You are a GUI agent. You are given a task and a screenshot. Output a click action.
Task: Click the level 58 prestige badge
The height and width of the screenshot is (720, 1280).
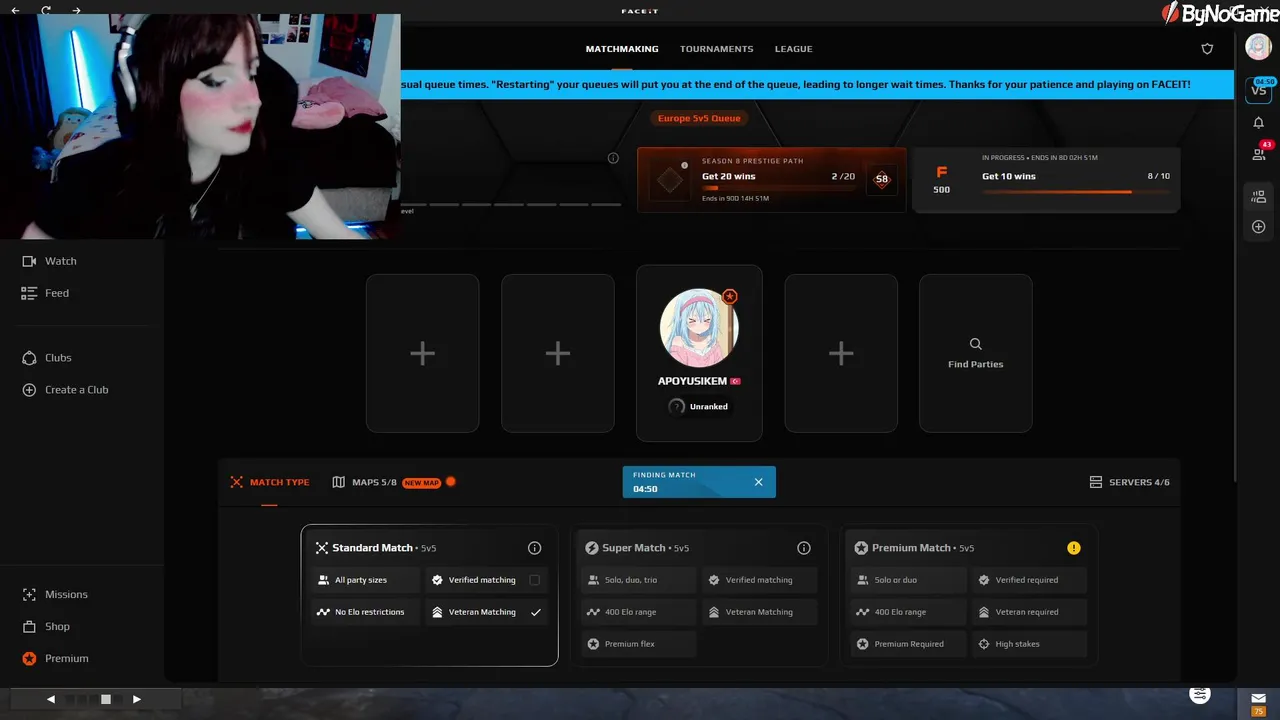tap(882, 179)
